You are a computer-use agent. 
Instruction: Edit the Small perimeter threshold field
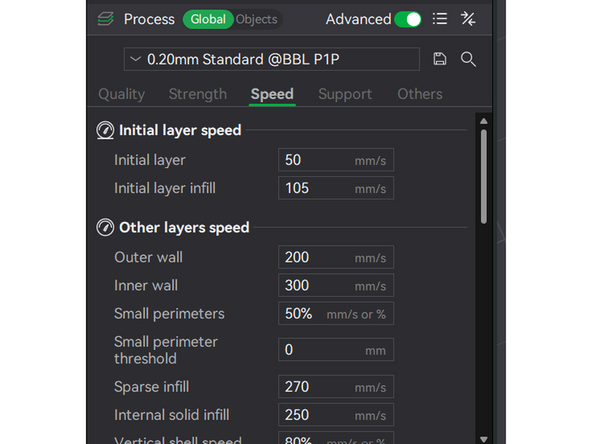coord(336,350)
